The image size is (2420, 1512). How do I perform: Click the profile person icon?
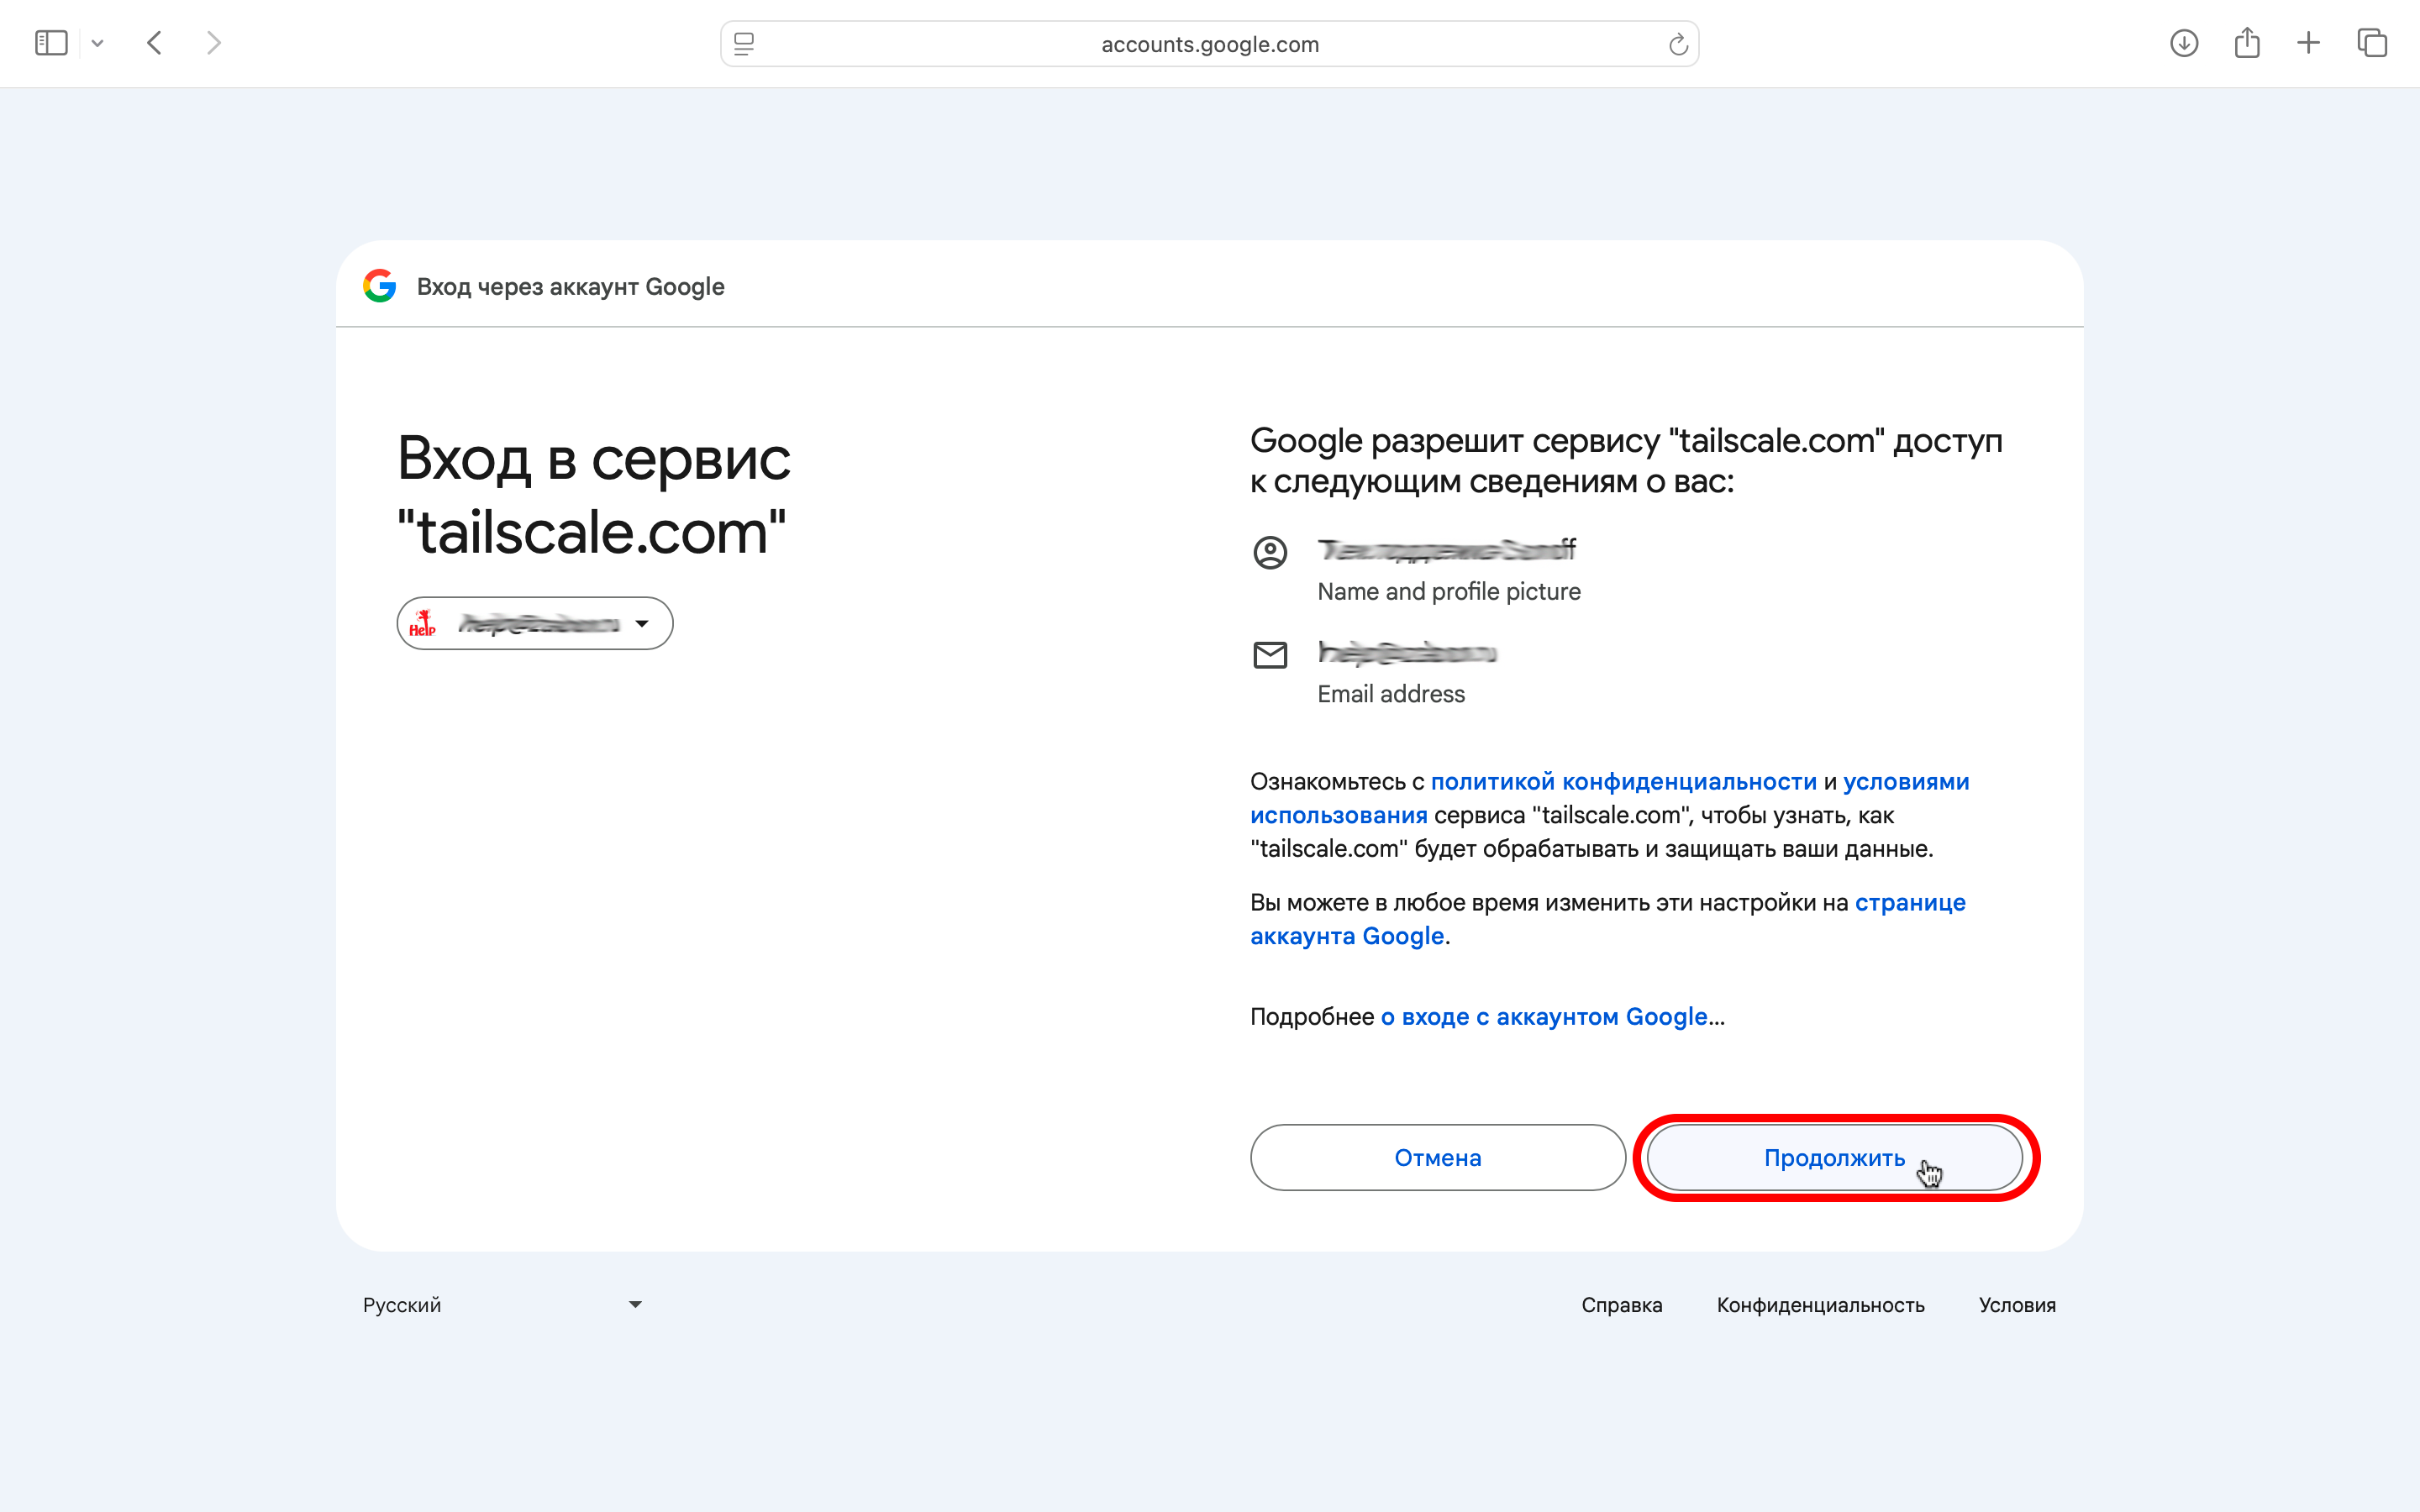1270,552
